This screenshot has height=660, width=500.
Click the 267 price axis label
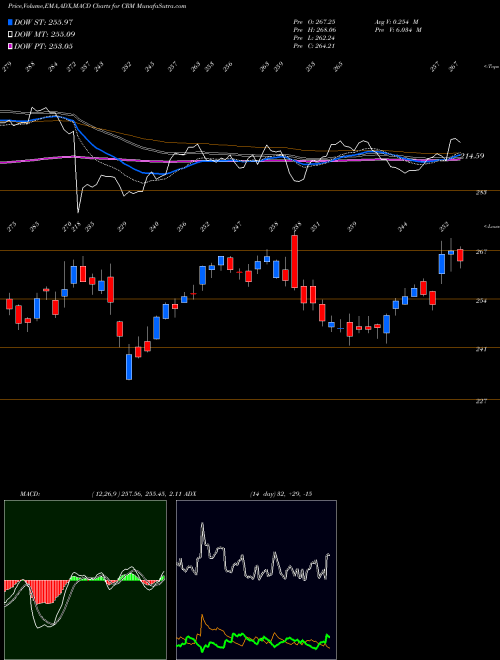[481, 252]
